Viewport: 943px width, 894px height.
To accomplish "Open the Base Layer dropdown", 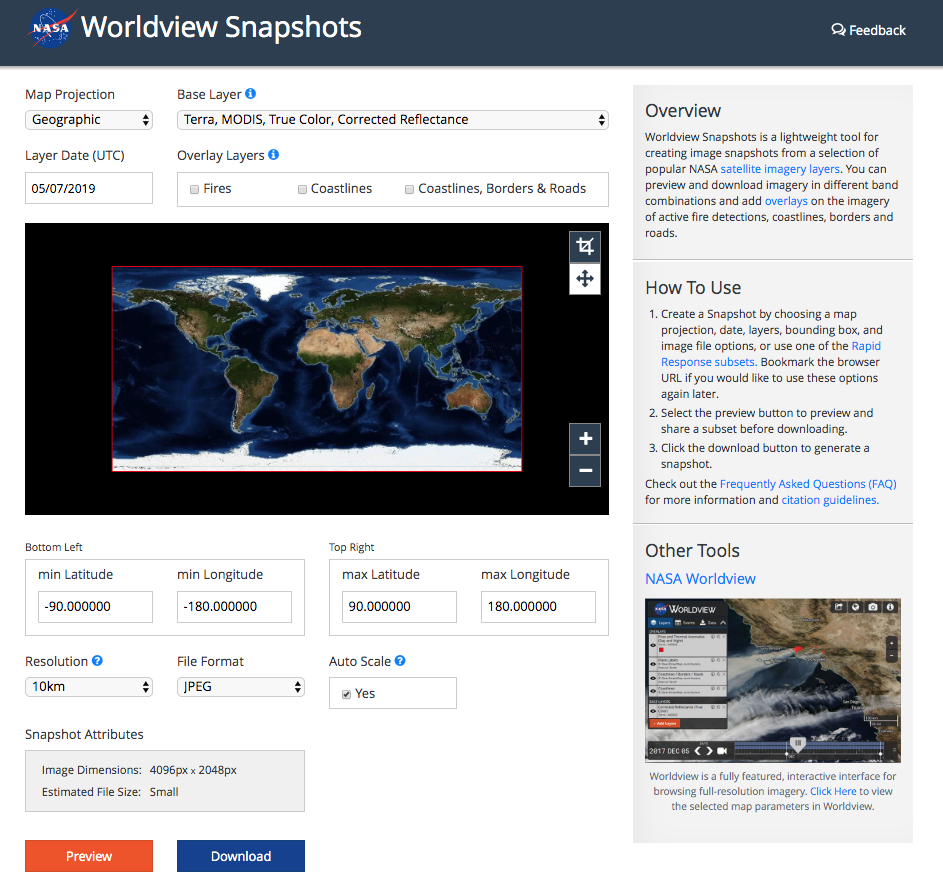I will tap(393, 120).
